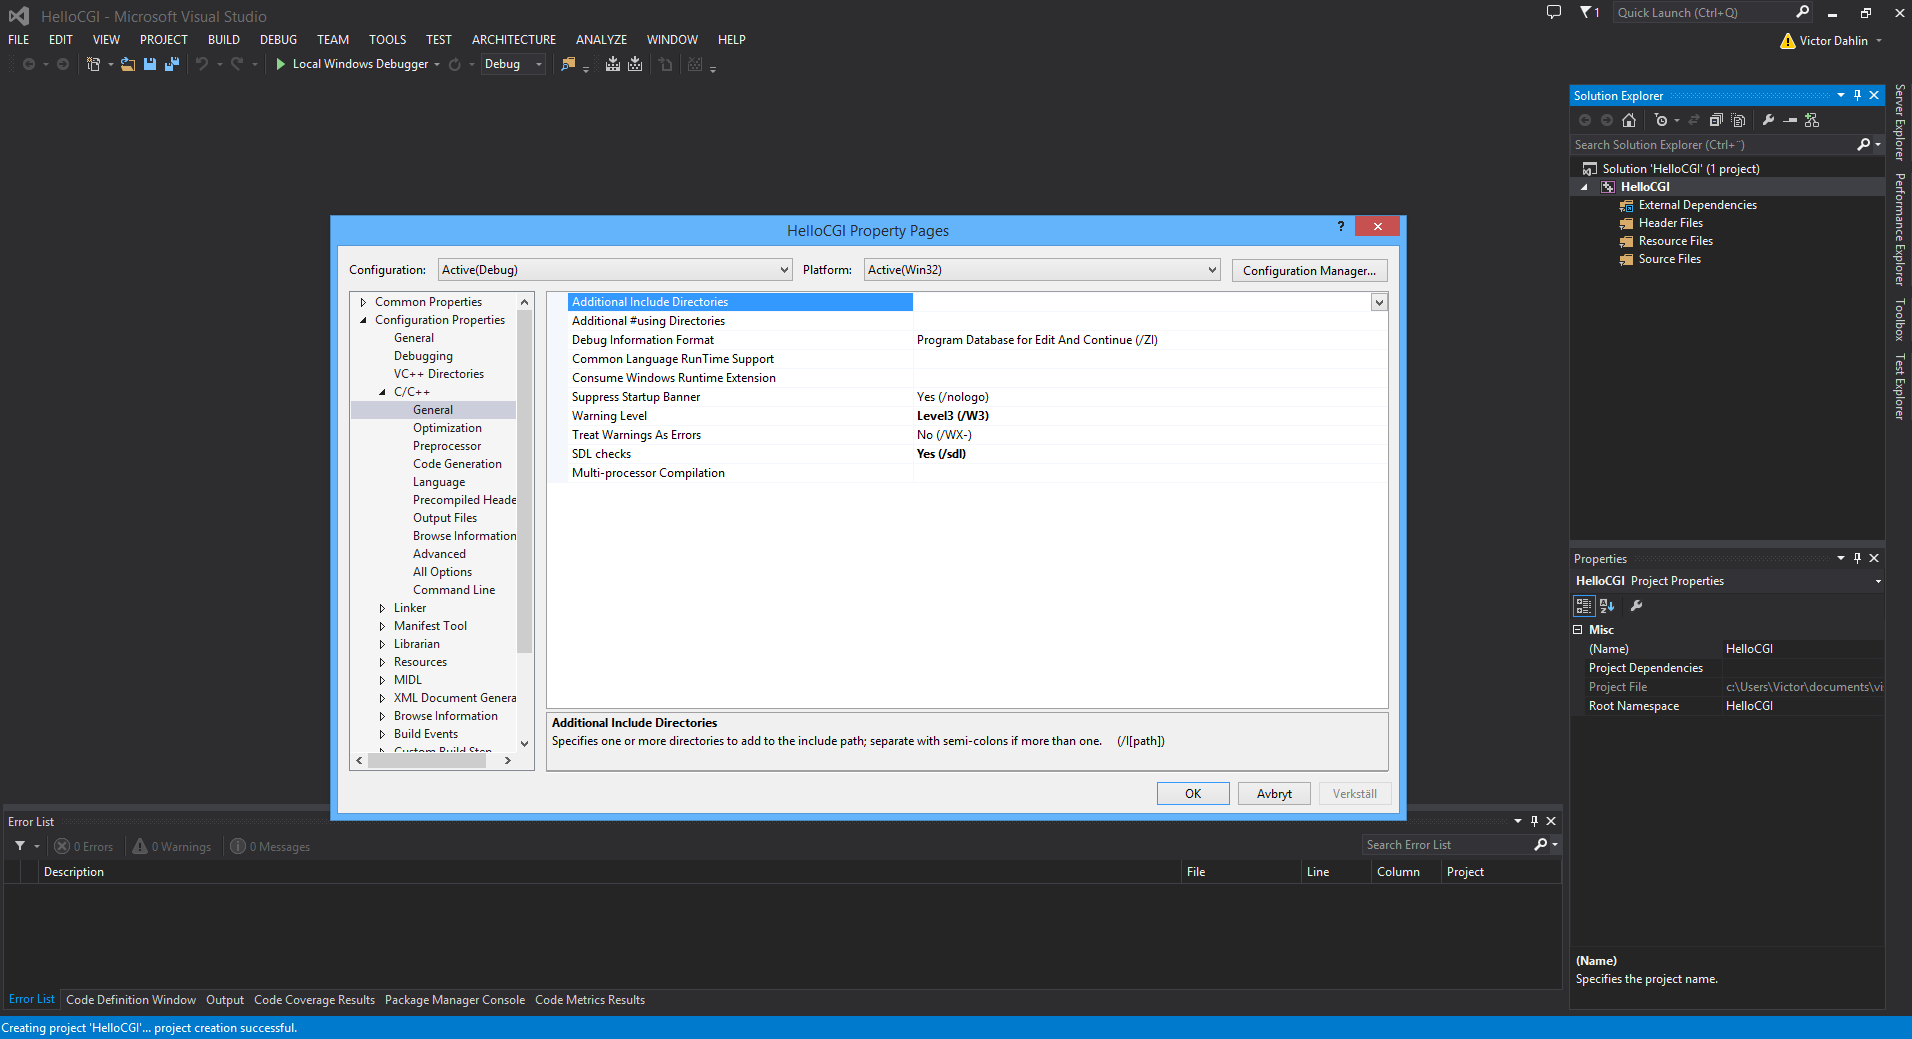Click the Home icon in Solution Explorer
The width and height of the screenshot is (1912, 1039).
pos(1629,120)
